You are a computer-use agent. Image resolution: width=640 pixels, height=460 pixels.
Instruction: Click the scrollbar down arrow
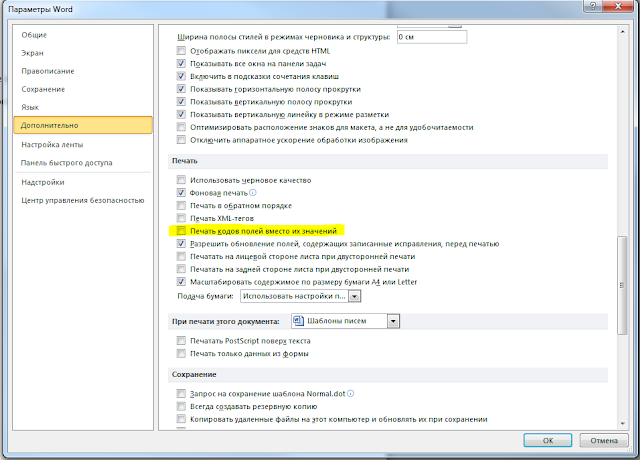[x=622, y=424]
